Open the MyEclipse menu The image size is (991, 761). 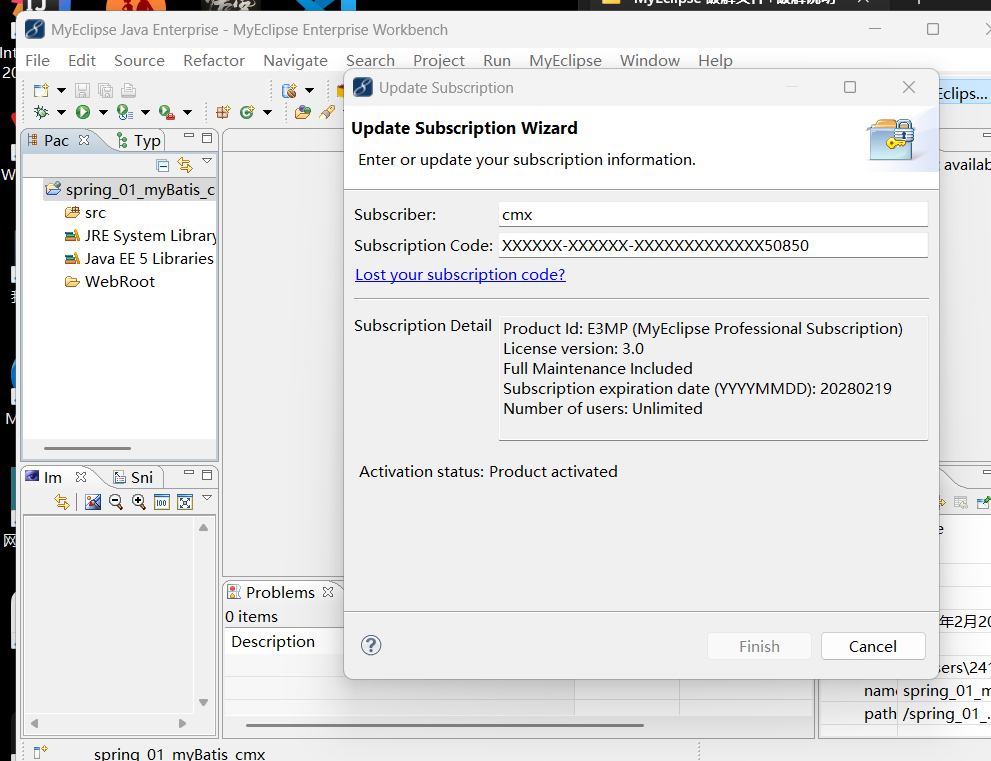pyautogui.click(x=565, y=61)
